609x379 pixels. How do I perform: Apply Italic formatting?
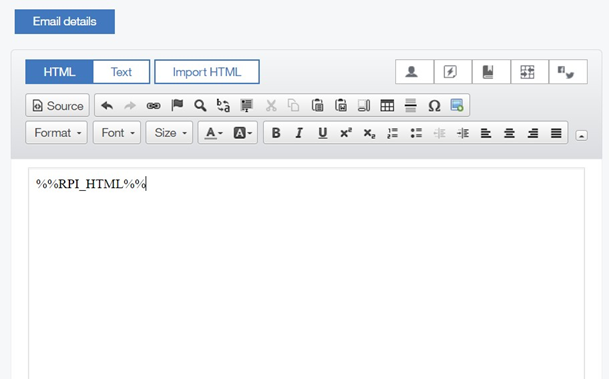pos(299,133)
